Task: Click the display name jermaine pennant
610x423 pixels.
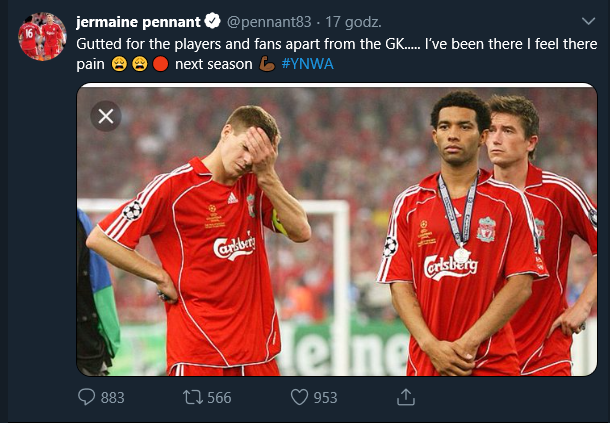Action: 139,22
